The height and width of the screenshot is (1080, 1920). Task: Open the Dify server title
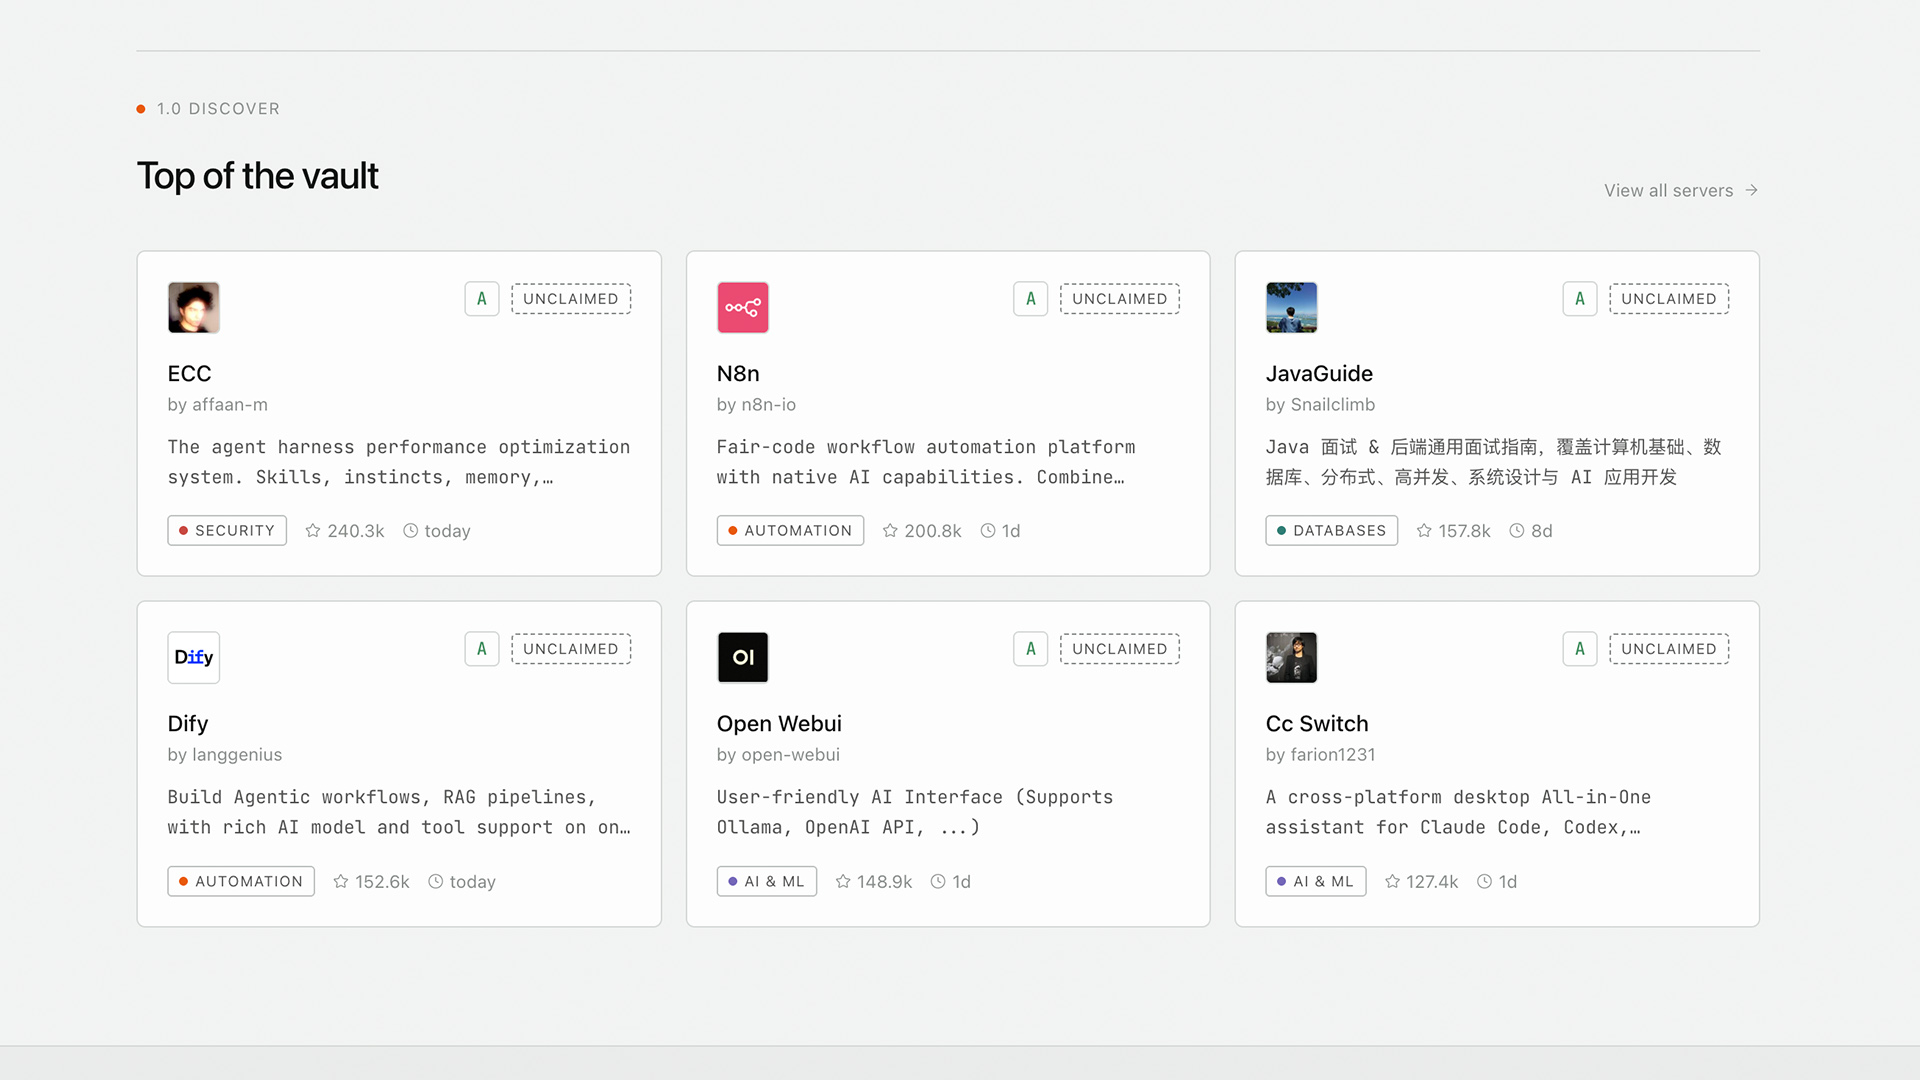pyautogui.click(x=188, y=723)
